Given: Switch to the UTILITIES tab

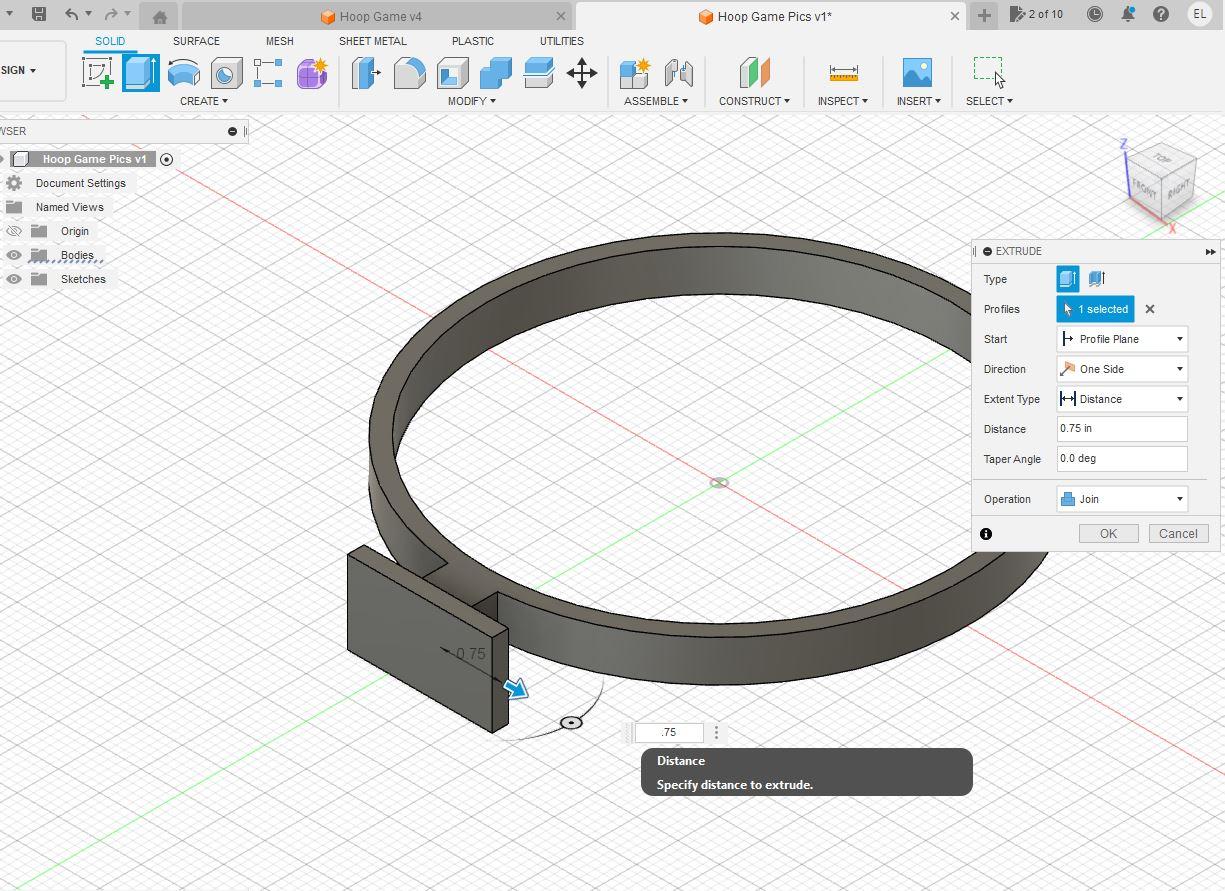Looking at the screenshot, I should 562,41.
